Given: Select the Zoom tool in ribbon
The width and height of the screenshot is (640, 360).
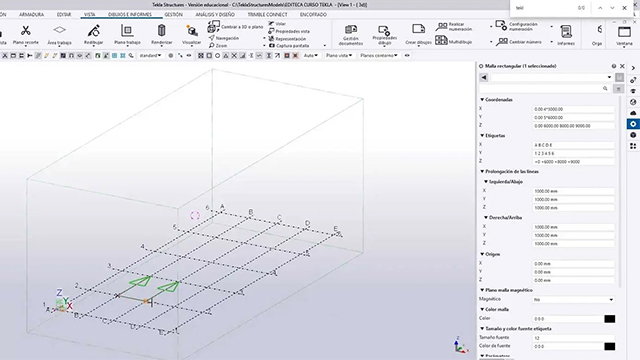Looking at the screenshot, I should tap(218, 45).
